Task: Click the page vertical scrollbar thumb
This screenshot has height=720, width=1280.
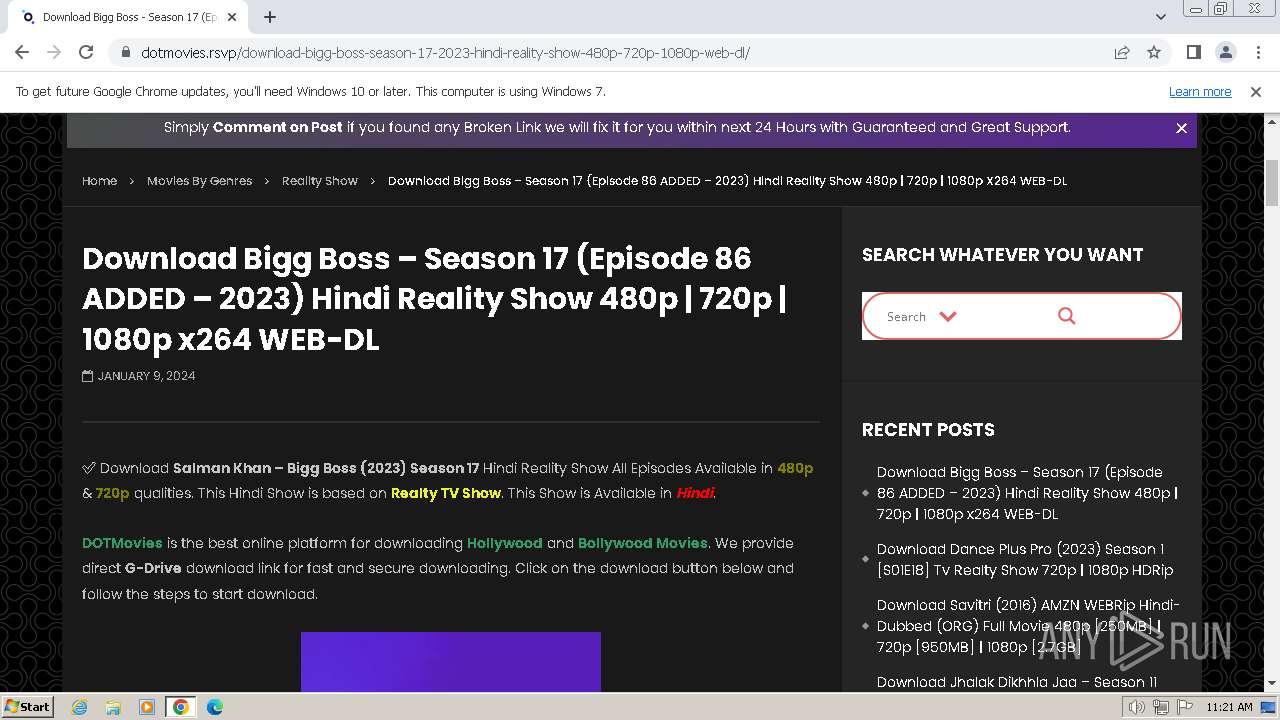Action: point(1272,182)
